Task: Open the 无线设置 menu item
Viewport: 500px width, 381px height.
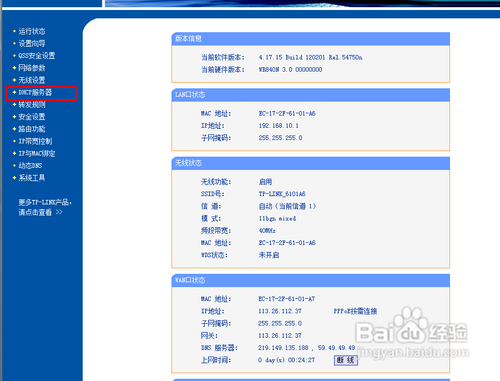Action: coord(32,80)
